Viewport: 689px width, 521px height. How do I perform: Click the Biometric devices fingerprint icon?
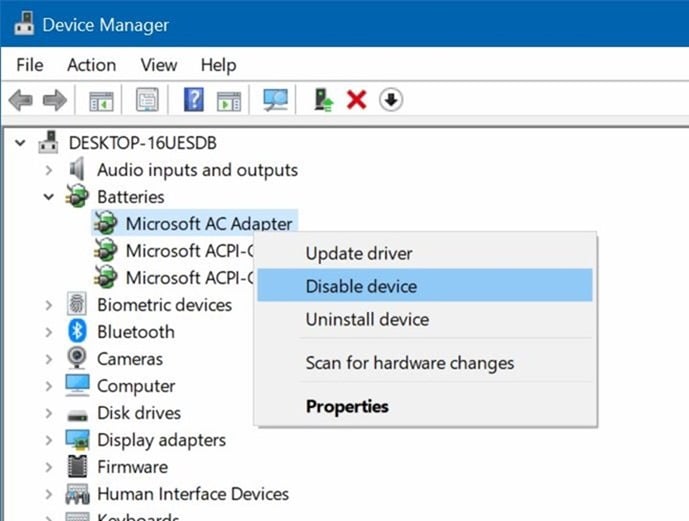tap(77, 304)
